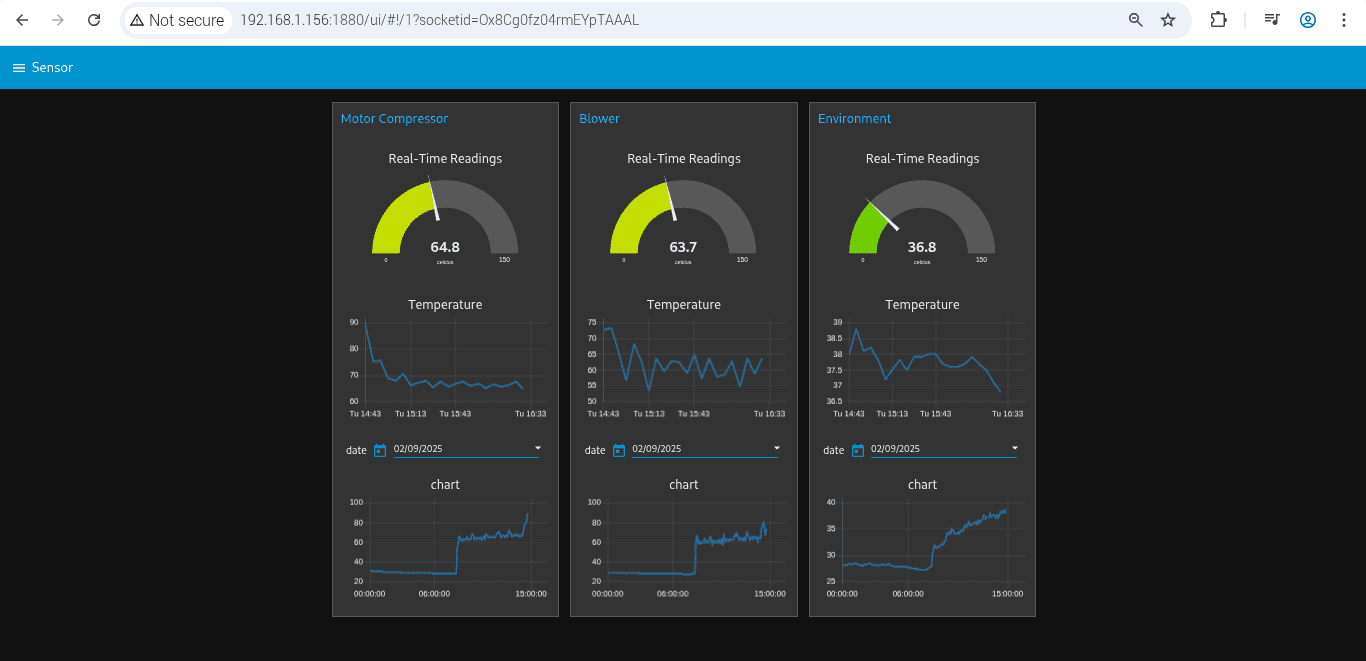Click the Environment gauge showing 36.8
Viewport: 1366px width, 661px height.
(922, 220)
